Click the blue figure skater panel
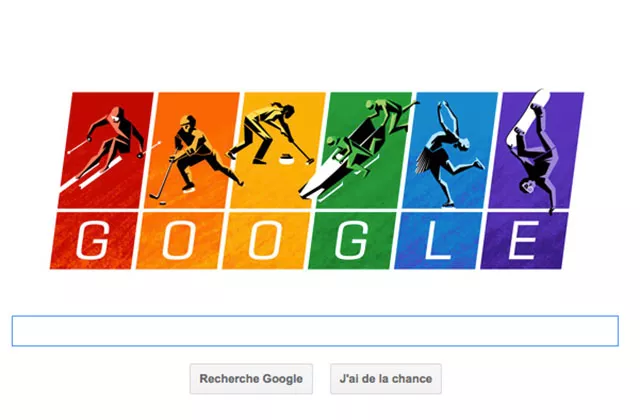 pyautogui.click(x=450, y=150)
